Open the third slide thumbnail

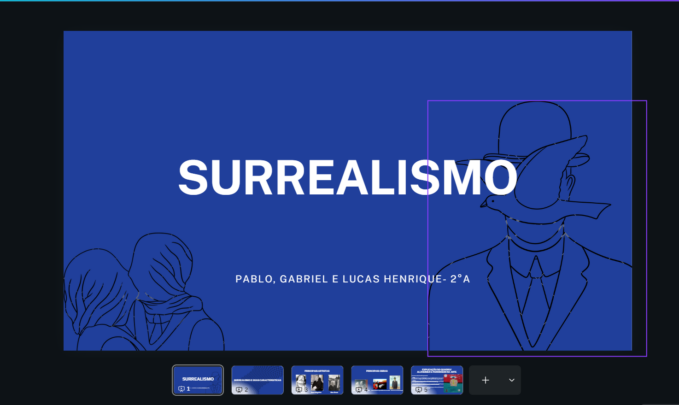317,376
